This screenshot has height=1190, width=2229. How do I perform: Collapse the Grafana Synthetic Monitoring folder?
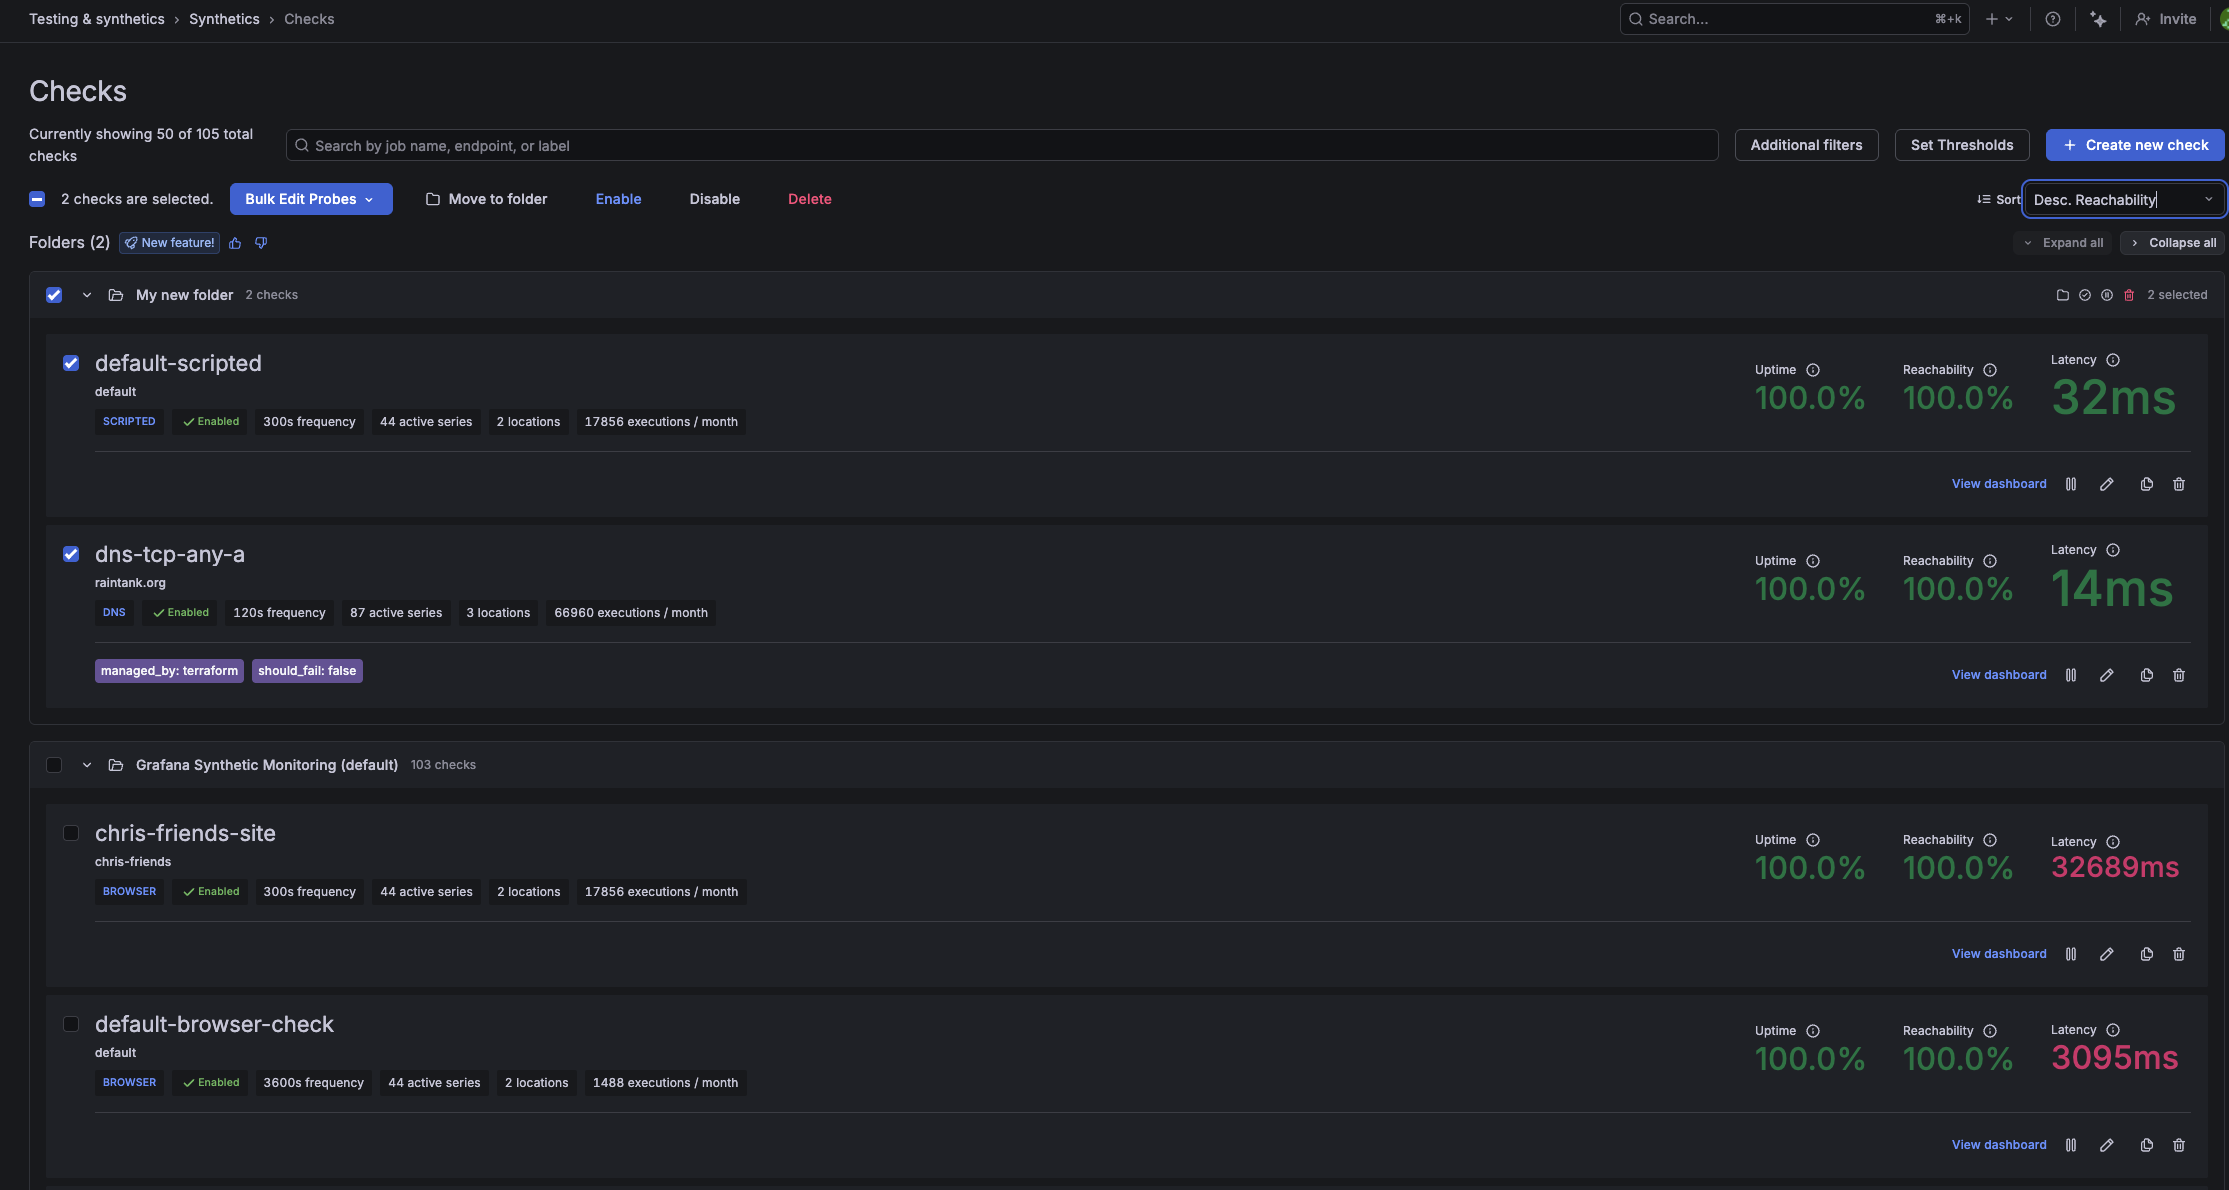click(87, 765)
